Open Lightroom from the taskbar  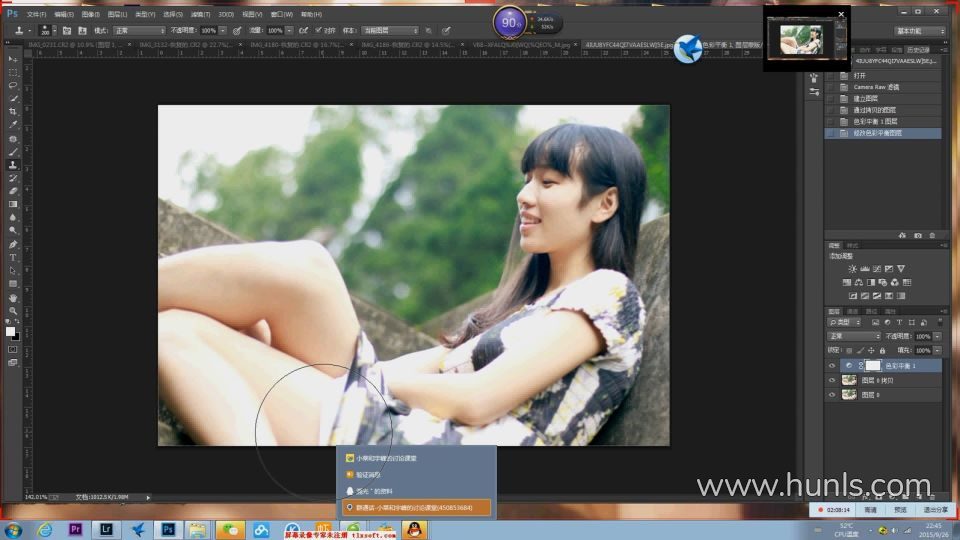coord(106,530)
